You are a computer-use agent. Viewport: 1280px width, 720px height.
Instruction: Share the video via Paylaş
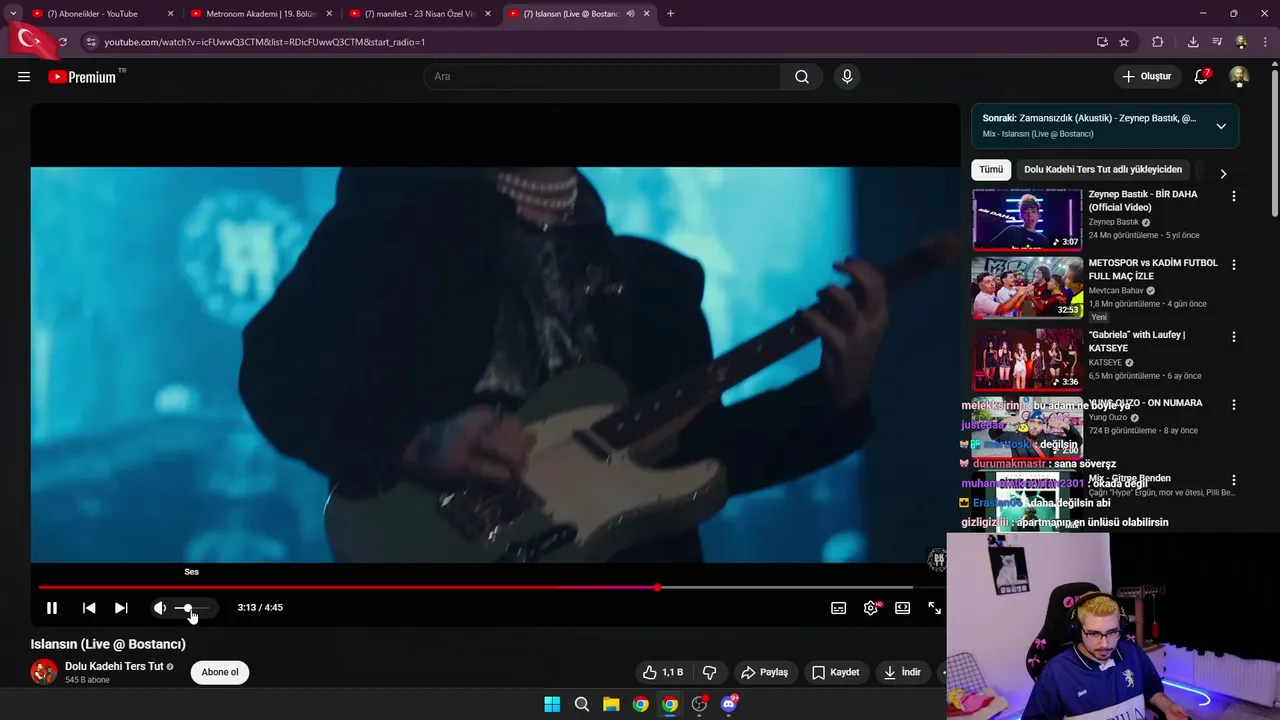(x=764, y=672)
